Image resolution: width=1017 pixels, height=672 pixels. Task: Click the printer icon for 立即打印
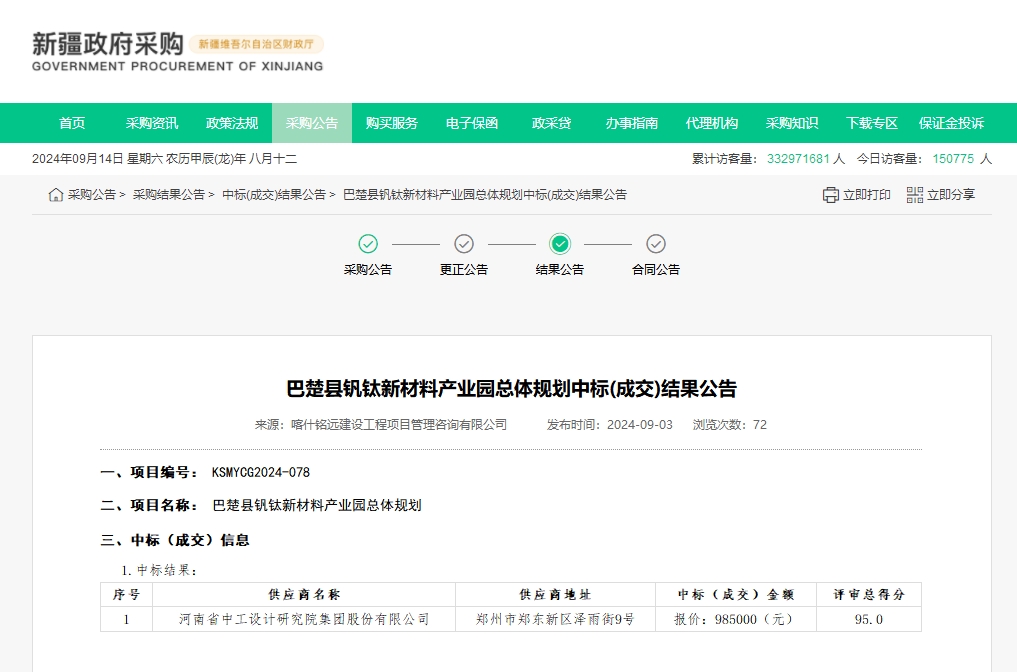coord(830,195)
